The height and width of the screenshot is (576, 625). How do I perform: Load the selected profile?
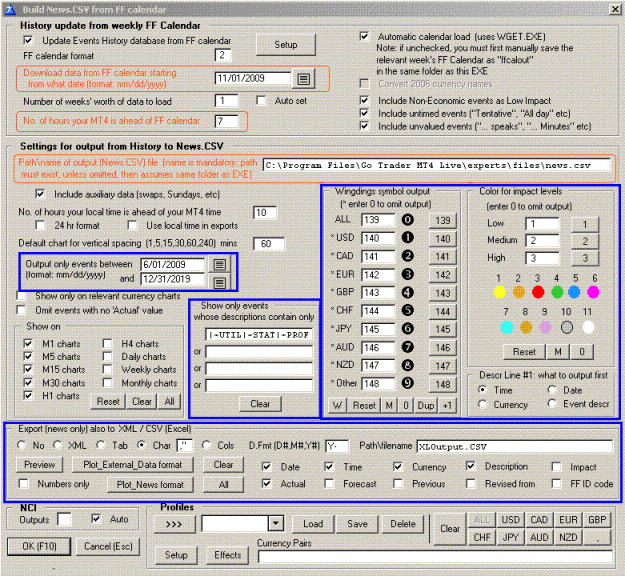313,523
